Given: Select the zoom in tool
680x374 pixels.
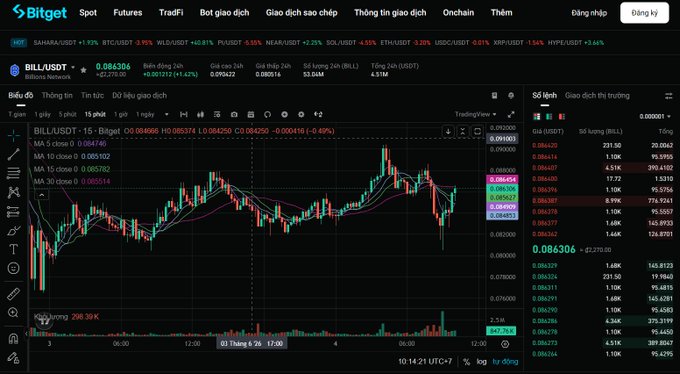Looking at the screenshot, I should coord(13,312).
